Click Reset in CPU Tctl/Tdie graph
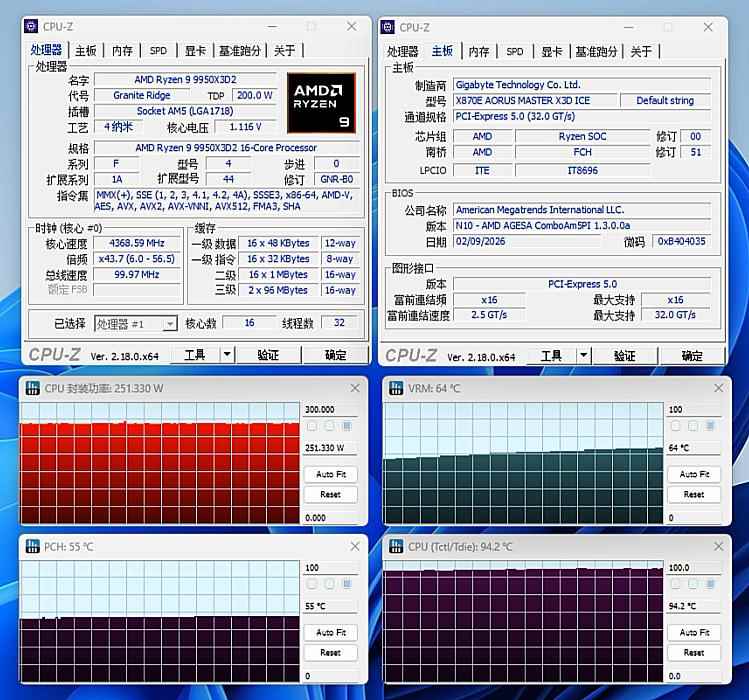This screenshot has height=700, width=749. pyautogui.click(x=694, y=653)
